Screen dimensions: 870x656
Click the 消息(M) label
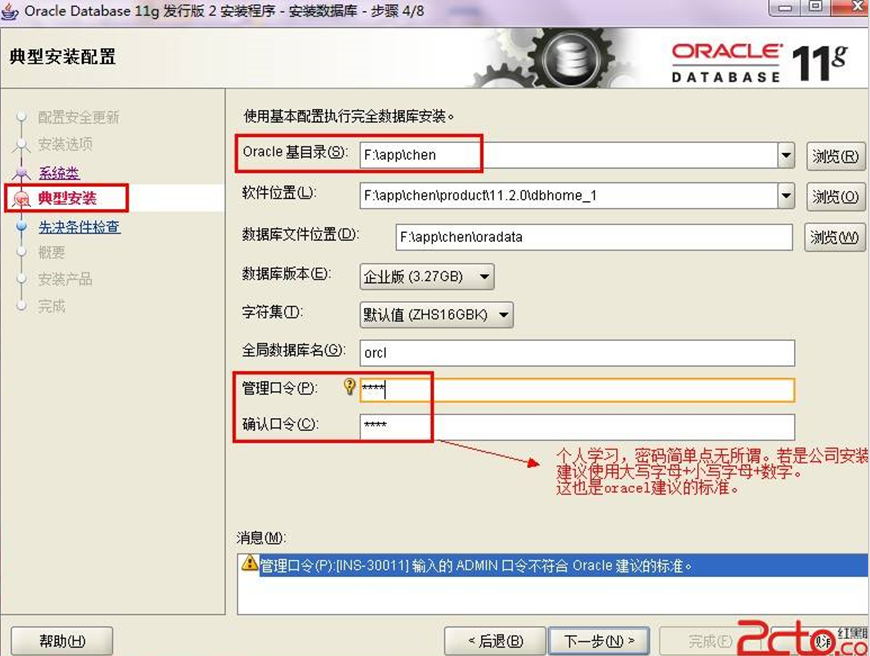tap(261, 537)
